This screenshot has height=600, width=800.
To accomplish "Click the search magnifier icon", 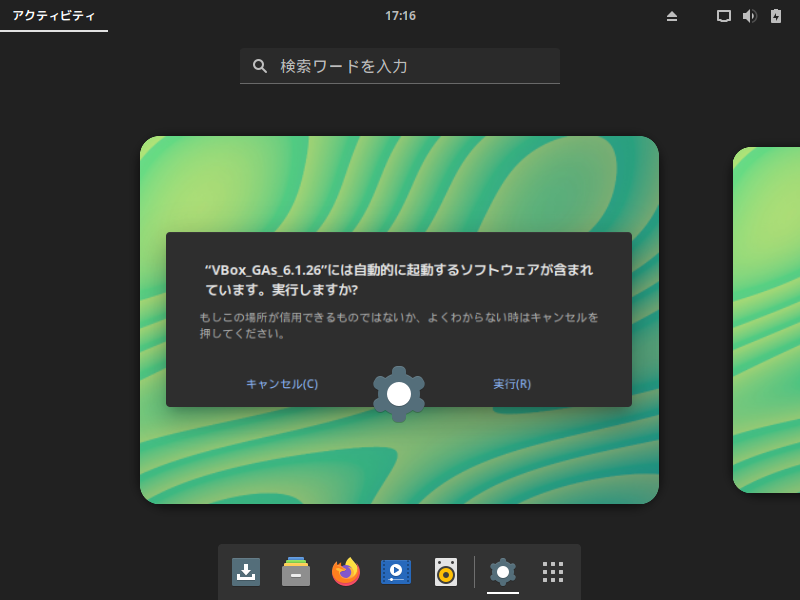I will coord(260,66).
